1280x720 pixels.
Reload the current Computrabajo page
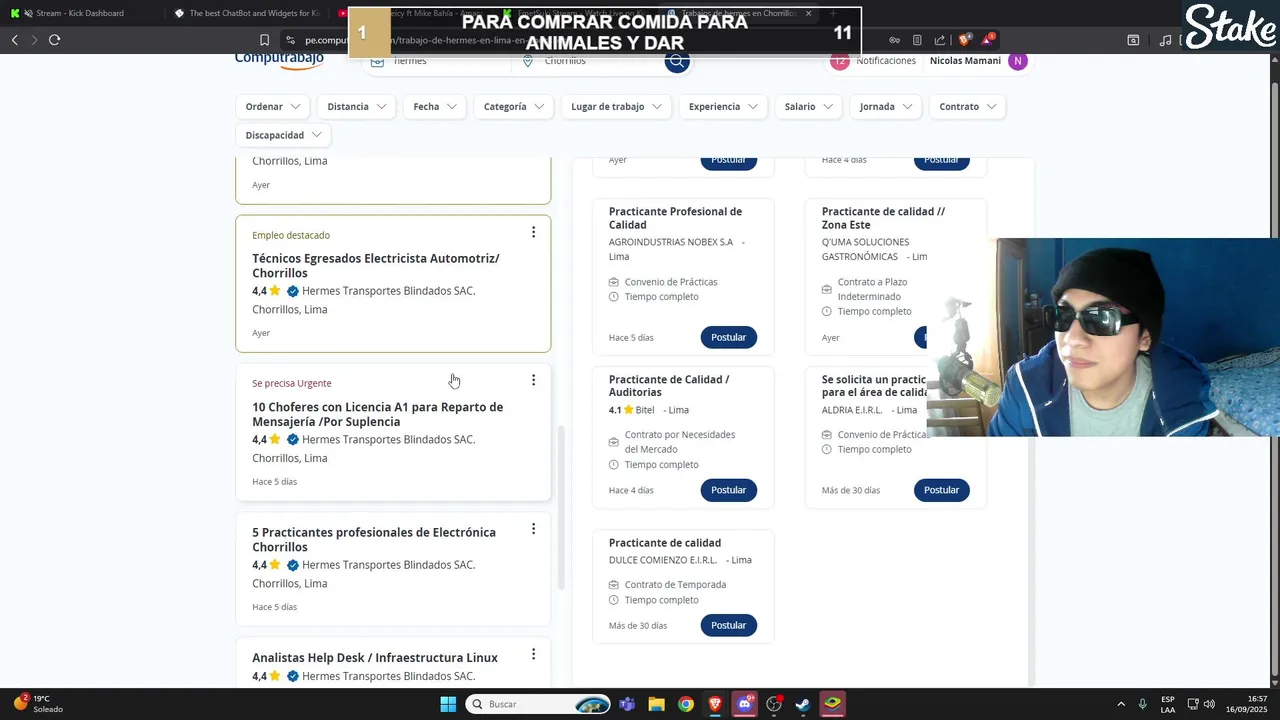(54, 40)
